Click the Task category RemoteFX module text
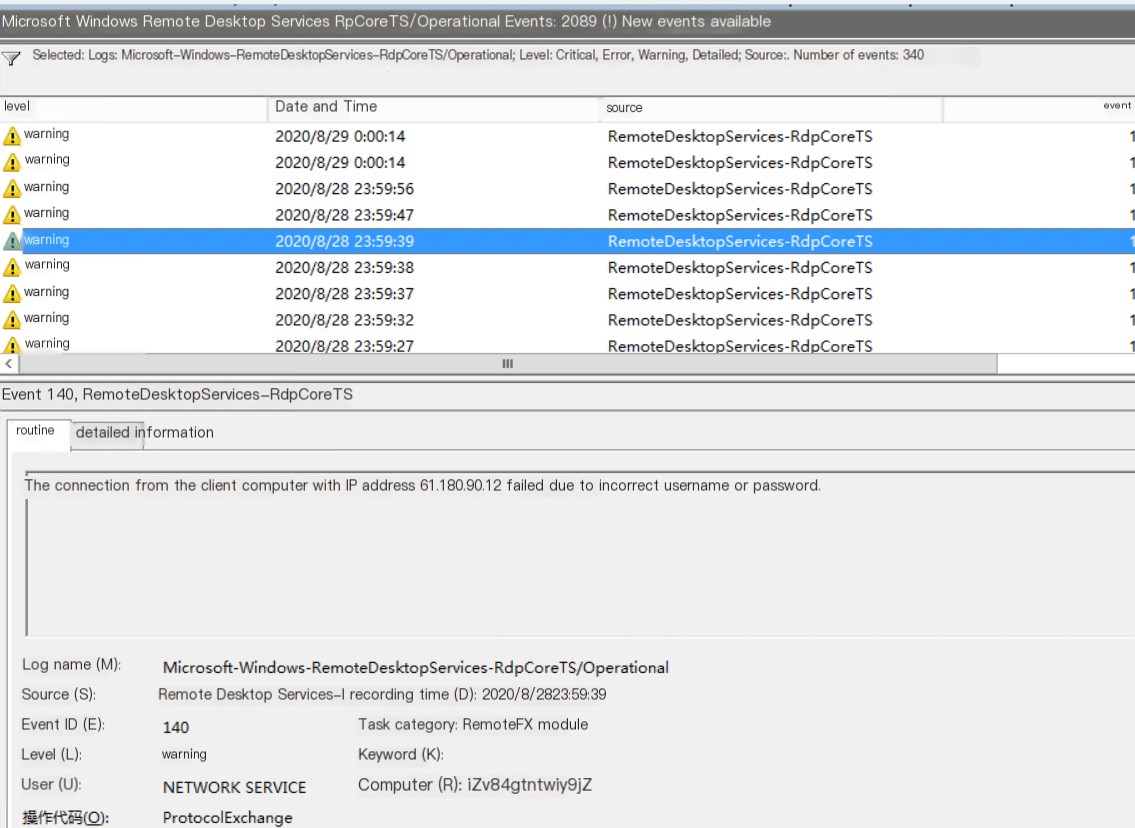 [x=473, y=724]
